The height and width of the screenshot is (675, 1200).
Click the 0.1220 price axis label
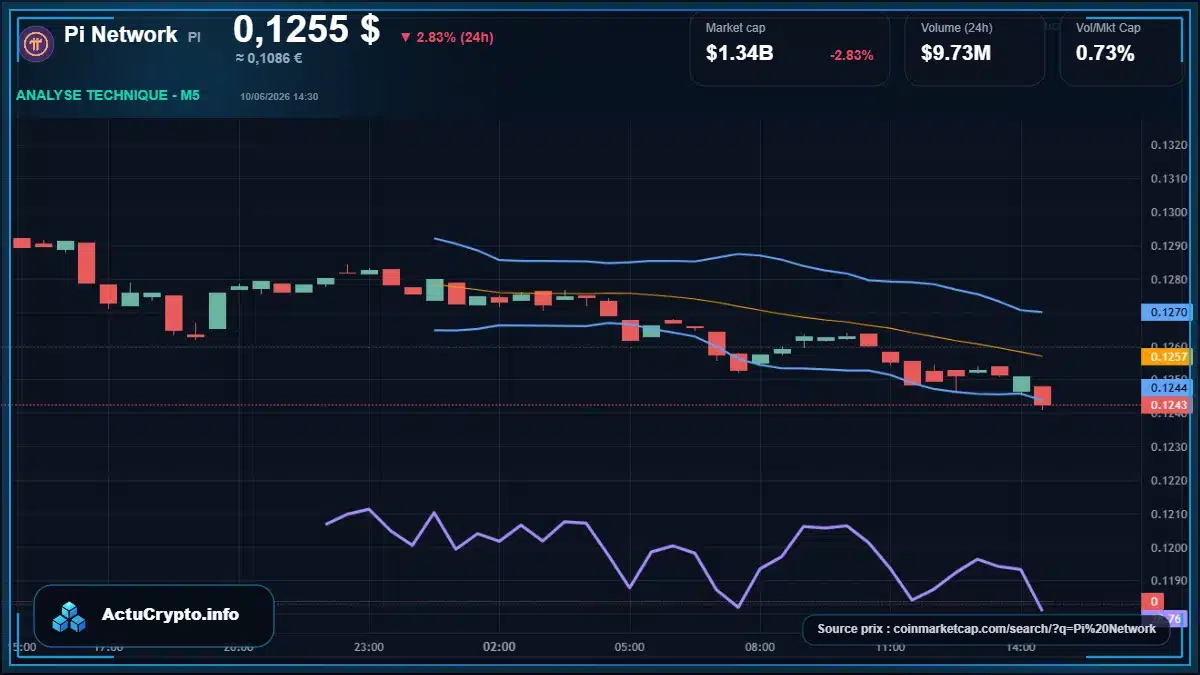(1168, 480)
